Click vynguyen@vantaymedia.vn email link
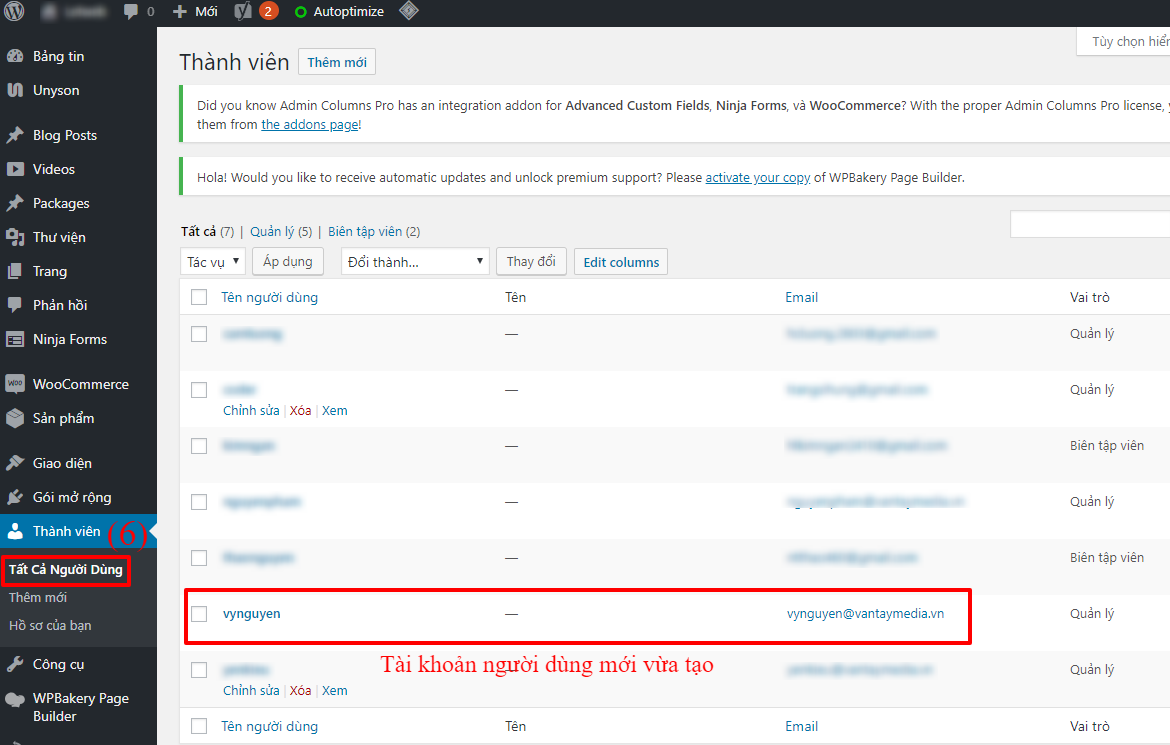The image size is (1170, 745). click(866, 614)
